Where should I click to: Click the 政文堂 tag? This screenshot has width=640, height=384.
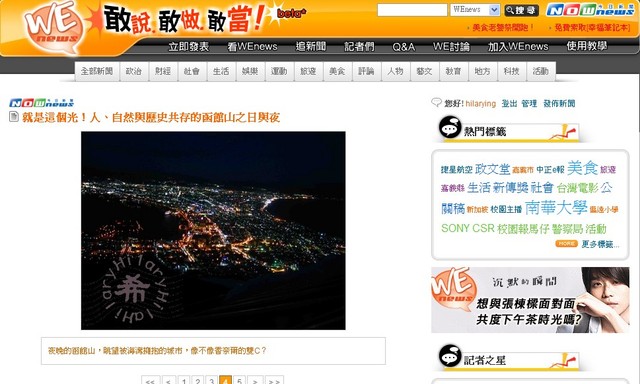[x=492, y=169]
